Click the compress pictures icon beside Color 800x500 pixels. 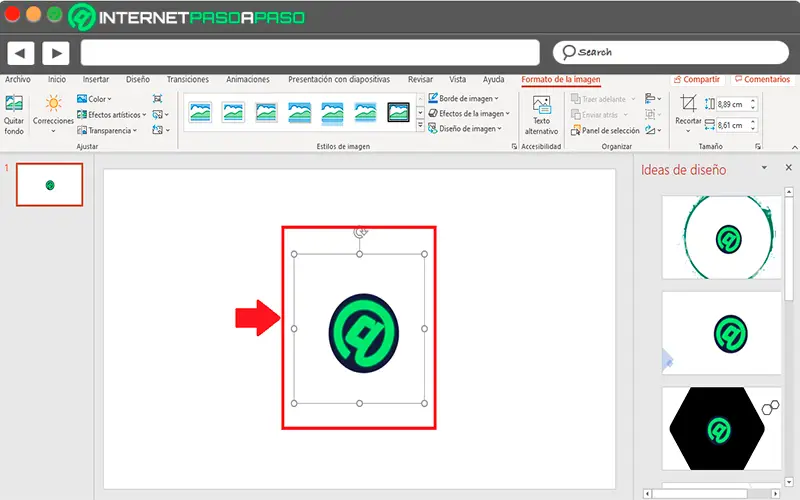[x=158, y=98]
